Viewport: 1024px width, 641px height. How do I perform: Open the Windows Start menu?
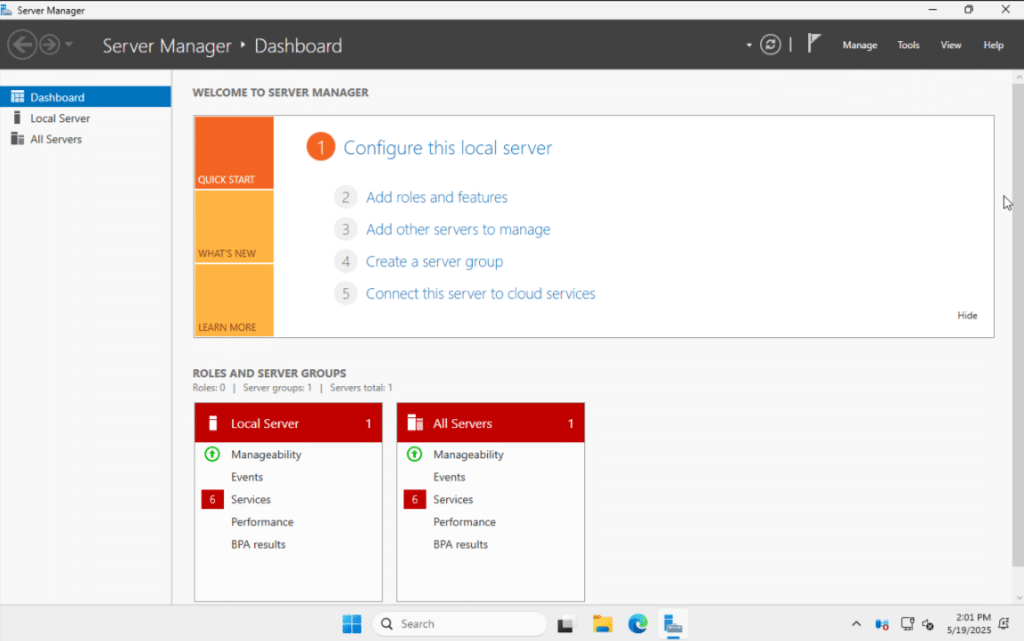click(351, 624)
